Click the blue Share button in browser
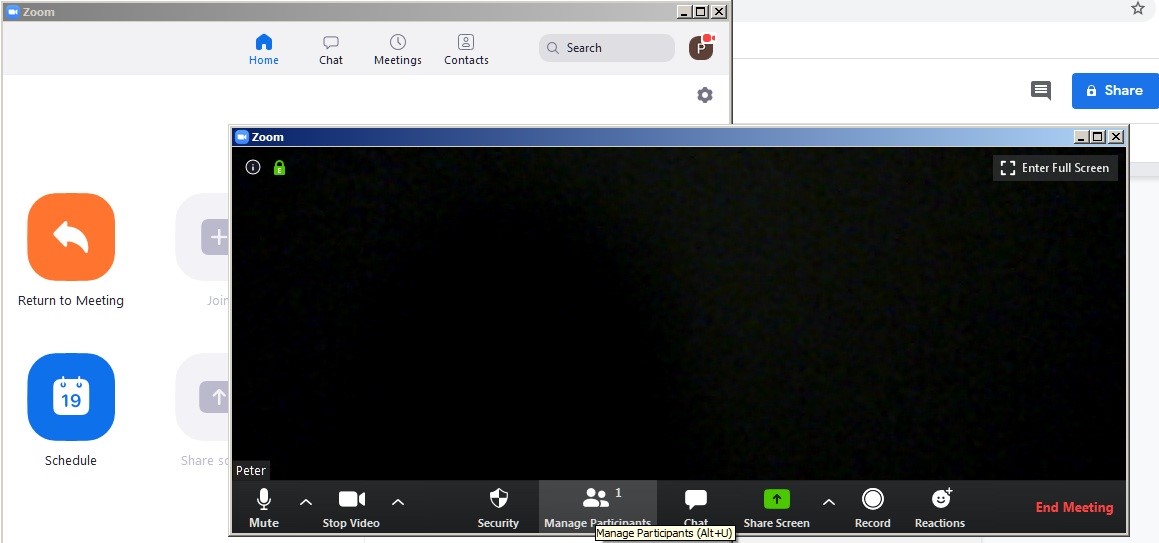The image size is (1159, 543). [x=1115, y=91]
